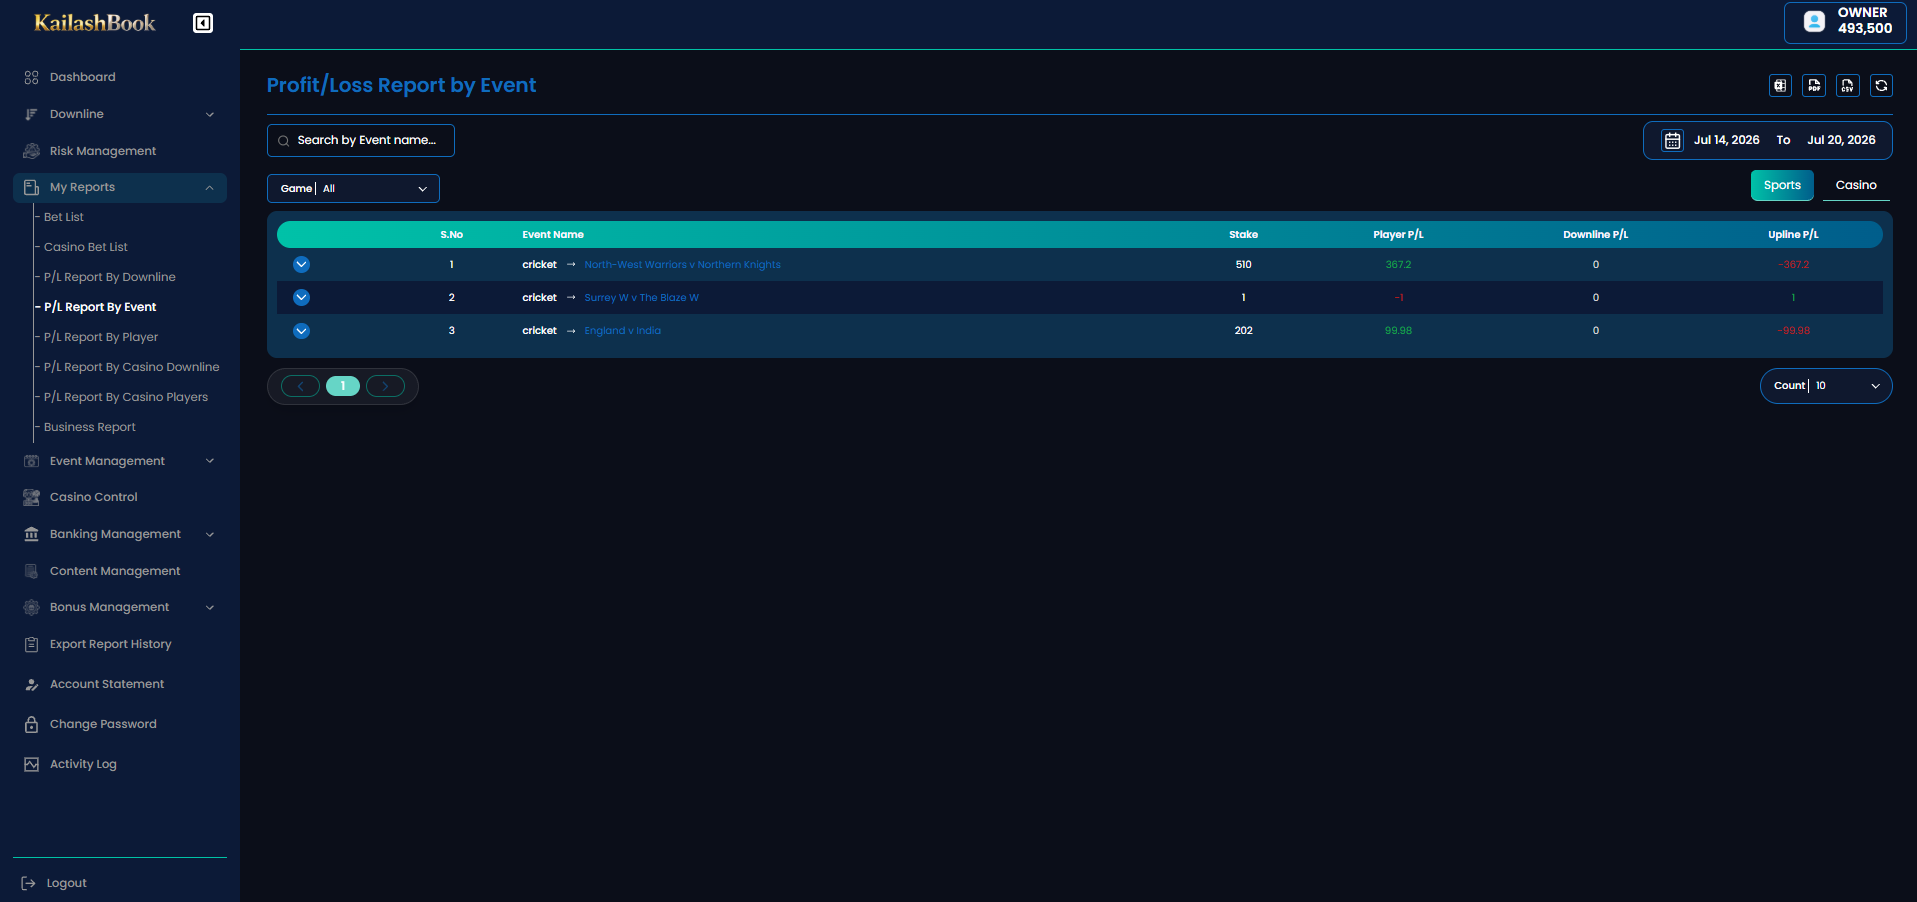Expand row for England v India
The width and height of the screenshot is (1917, 902).
click(x=301, y=331)
